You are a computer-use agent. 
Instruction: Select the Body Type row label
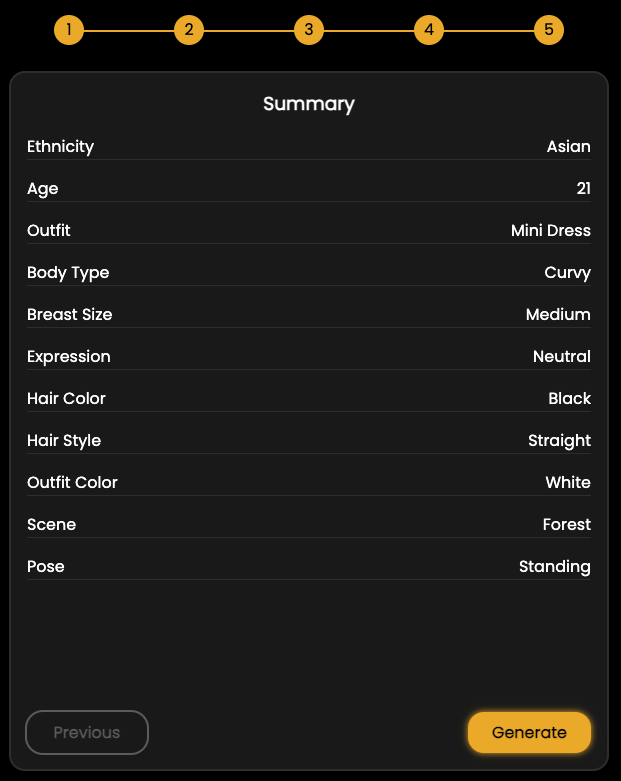point(68,272)
